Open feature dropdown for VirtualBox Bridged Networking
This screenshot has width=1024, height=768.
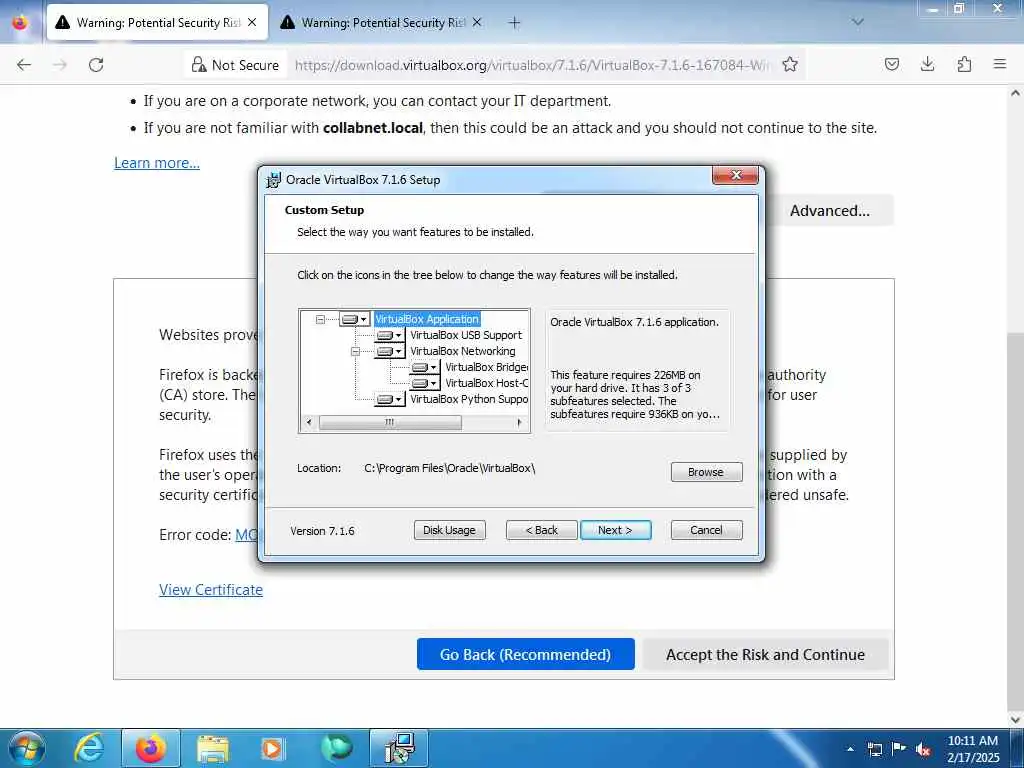point(424,367)
